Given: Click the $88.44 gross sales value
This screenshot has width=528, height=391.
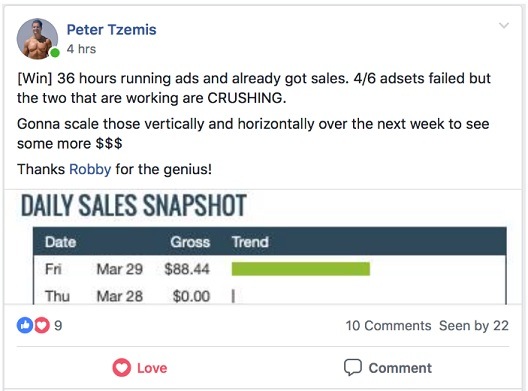Looking at the screenshot, I should (187, 269).
